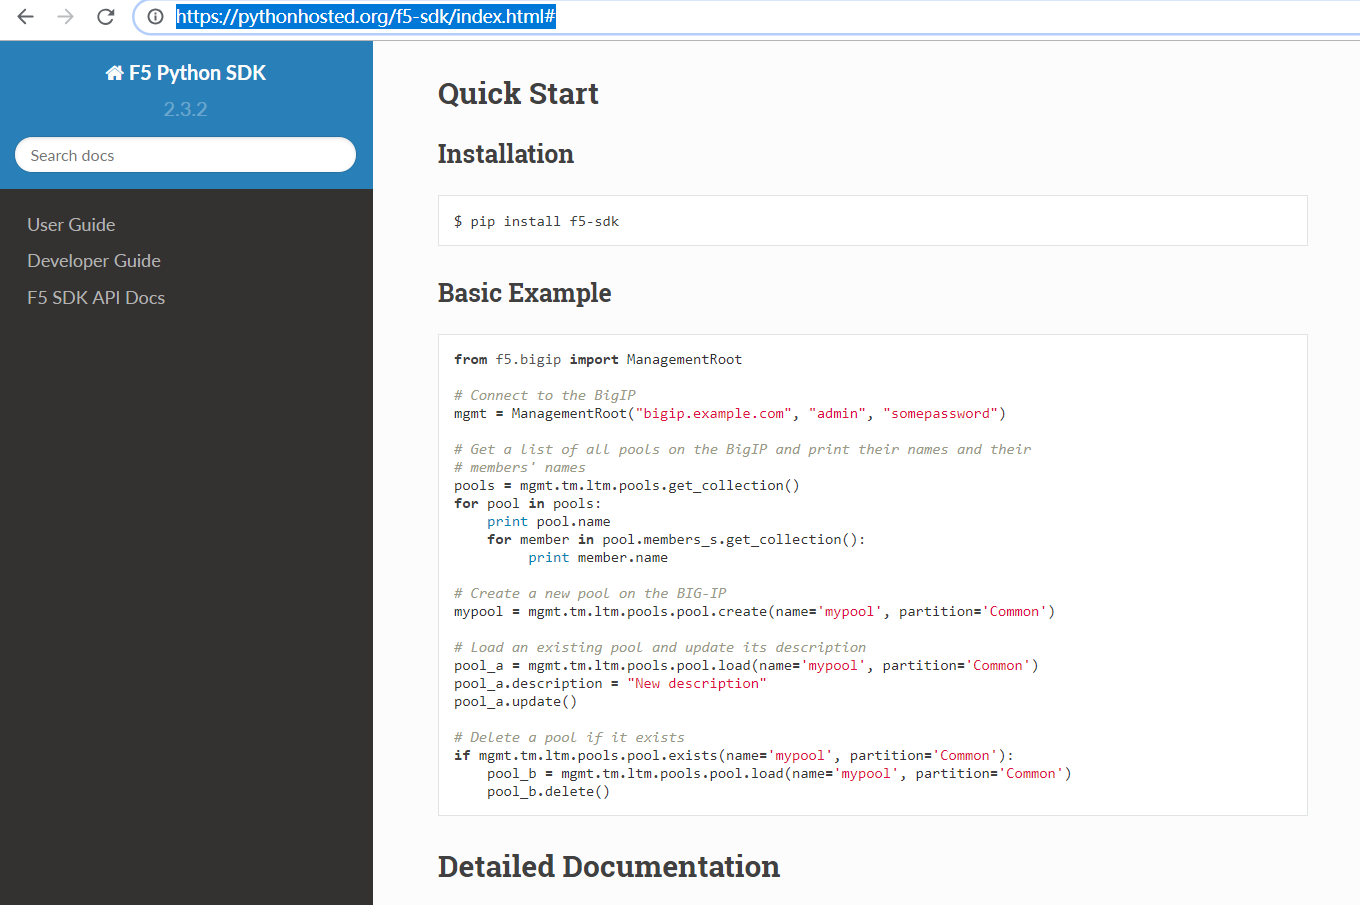The width and height of the screenshot is (1360, 905).
Task: Click the browser forward arrow
Action: (x=66, y=16)
